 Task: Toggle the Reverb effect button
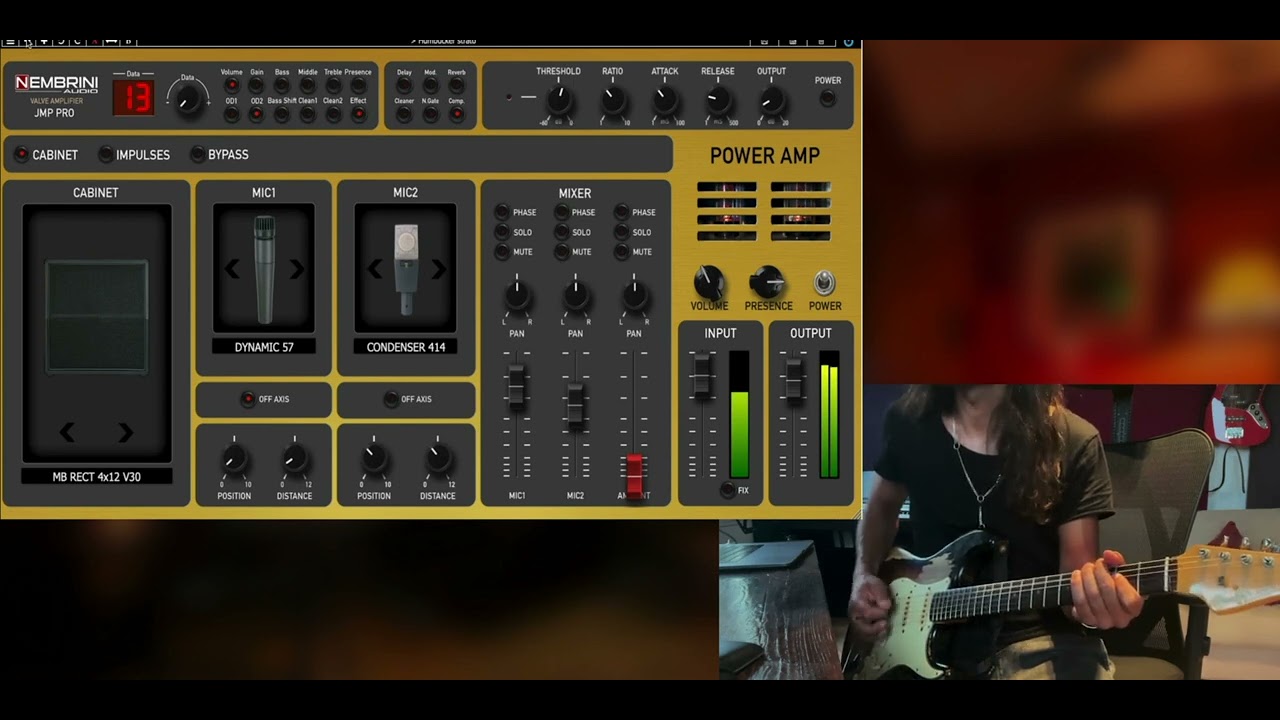coord(456,86)
